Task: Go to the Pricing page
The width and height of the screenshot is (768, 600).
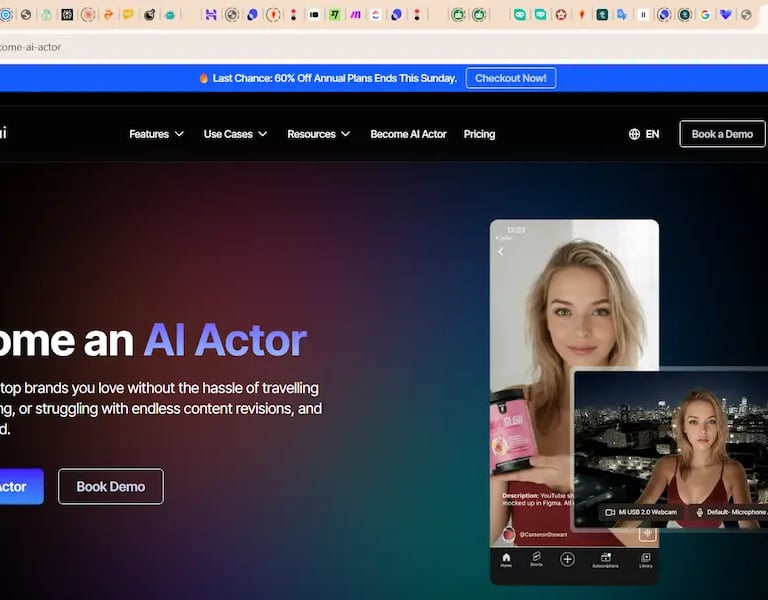Action: point(479,134)
